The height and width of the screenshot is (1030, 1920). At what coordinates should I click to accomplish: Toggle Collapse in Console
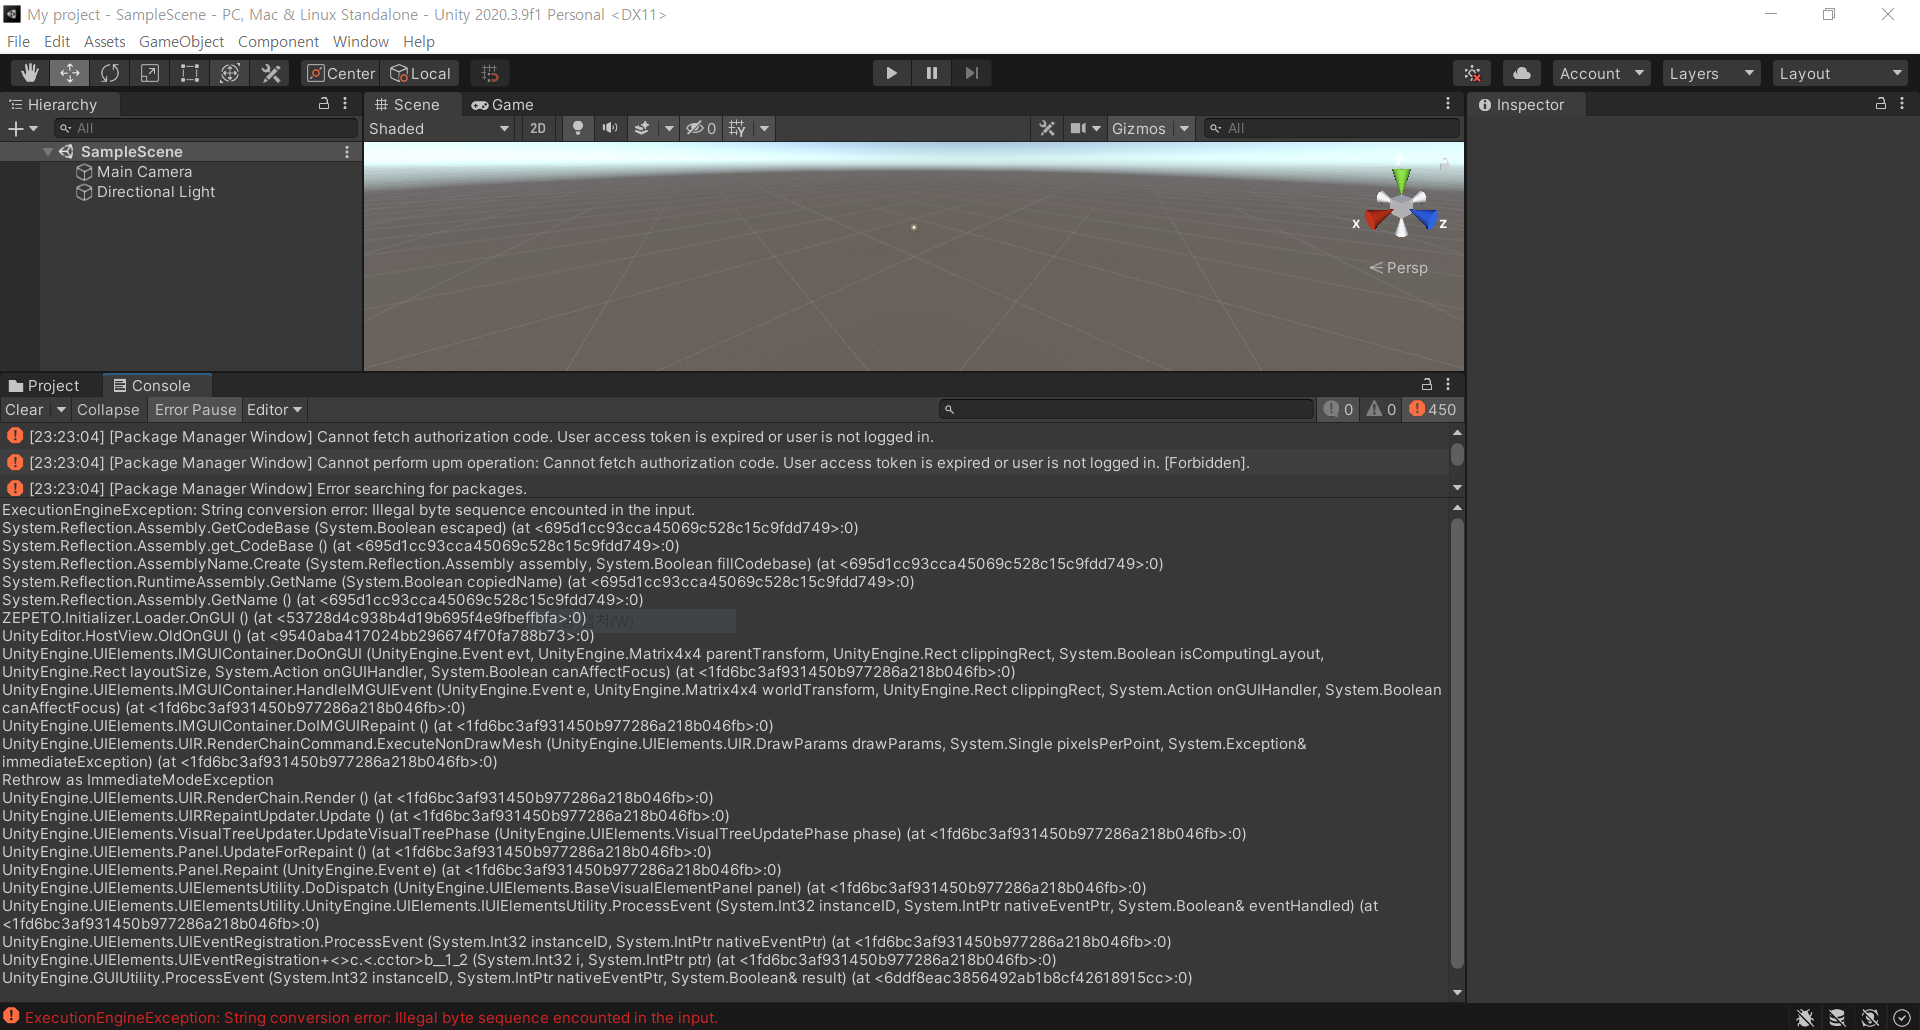click(108, 410)
